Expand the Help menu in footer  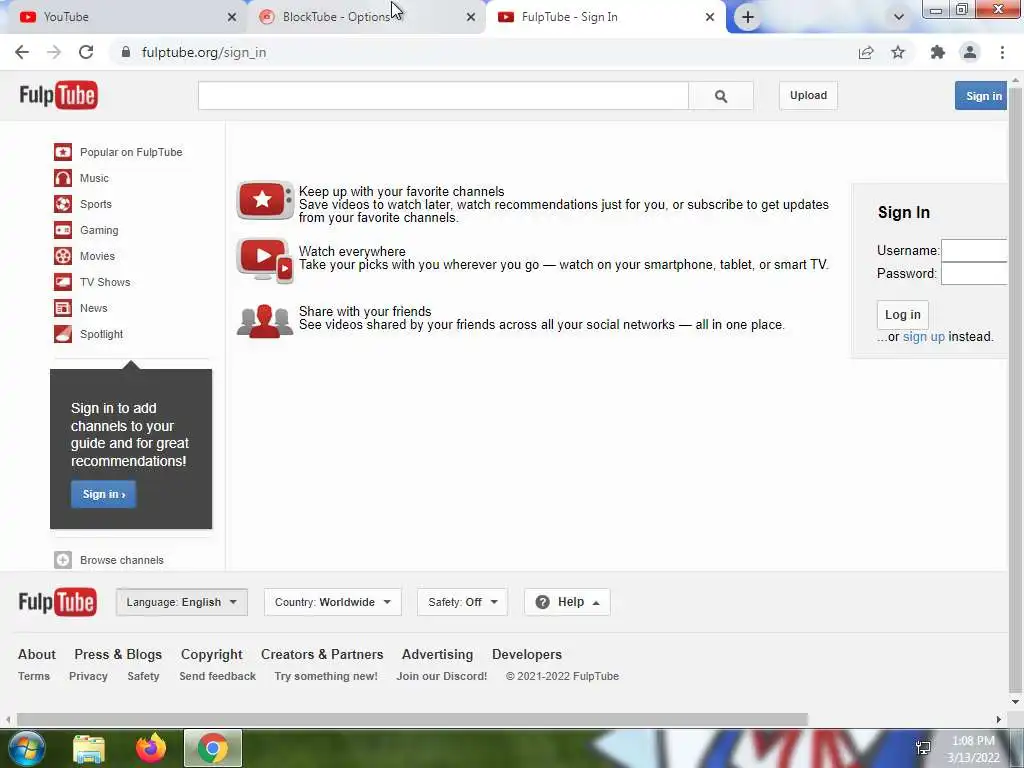click(x=568, y=602)
